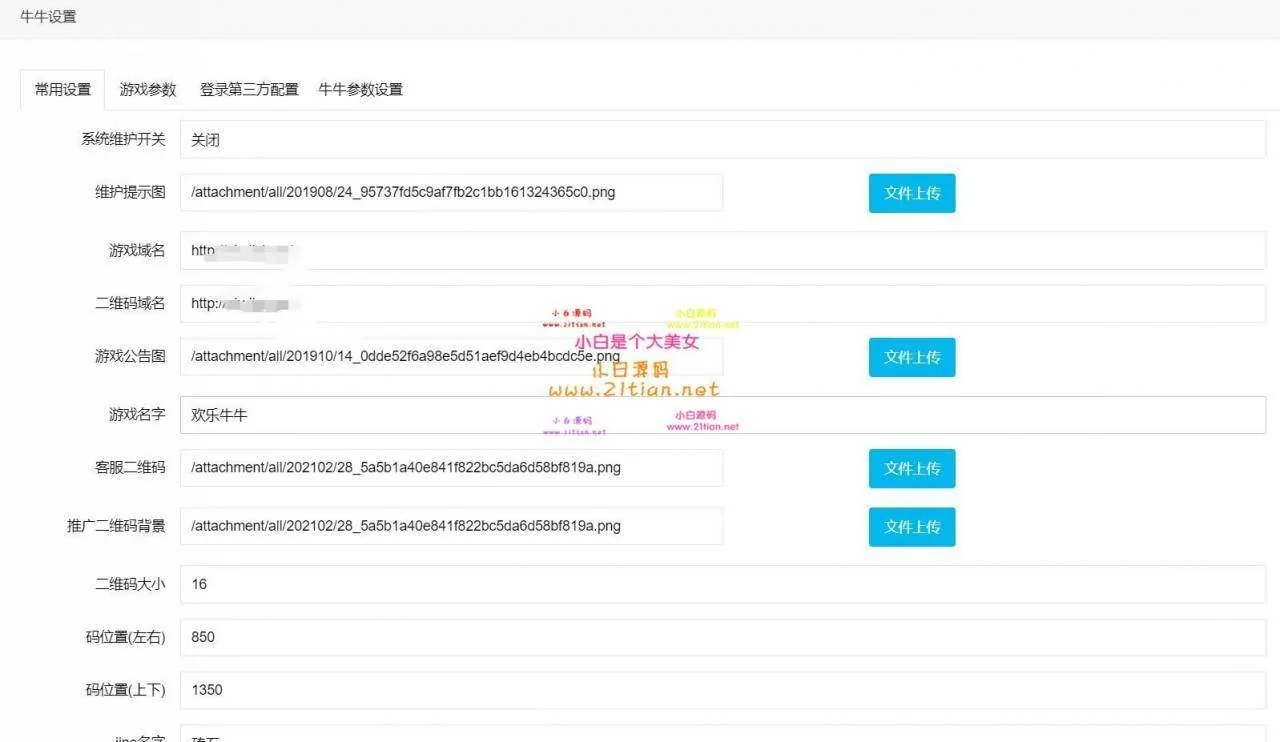This screenshot has width=1280, height=742.
Task: Switch to the 常用设置 tab
Action: 63,90
